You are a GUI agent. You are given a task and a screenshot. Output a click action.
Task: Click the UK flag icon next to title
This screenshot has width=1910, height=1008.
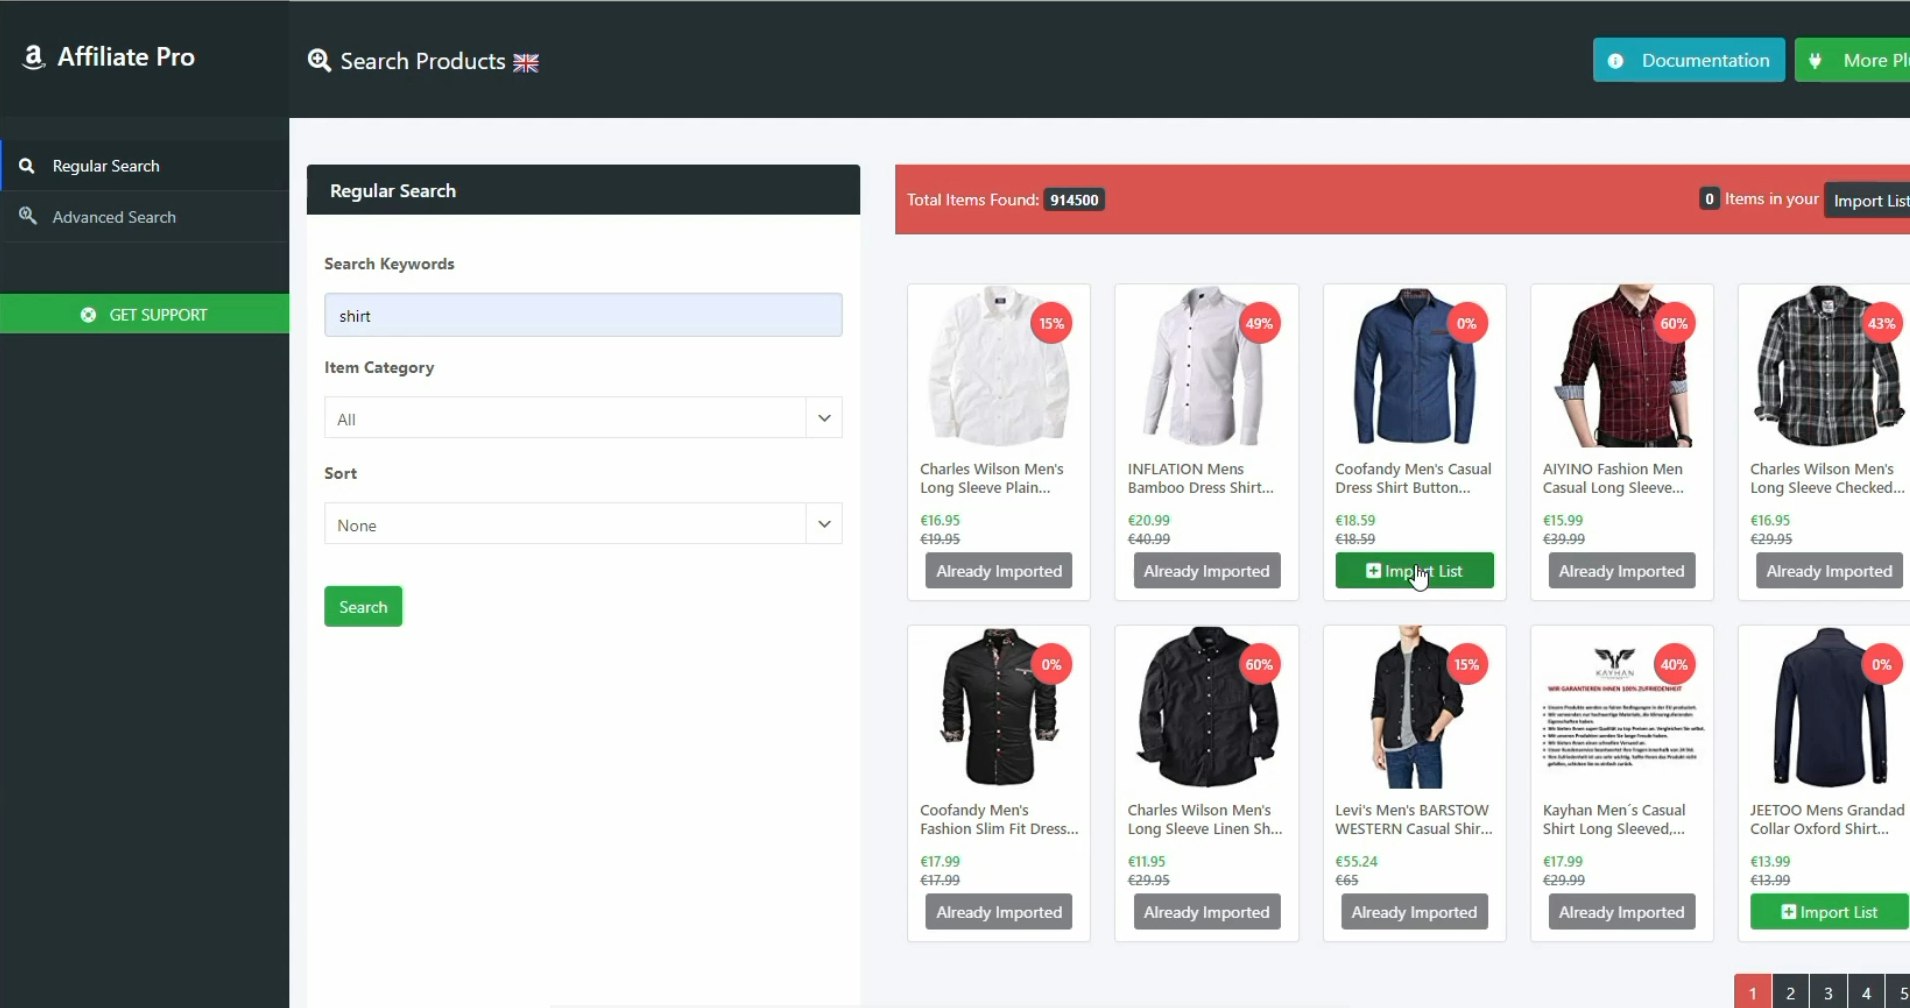coord(524,61)
